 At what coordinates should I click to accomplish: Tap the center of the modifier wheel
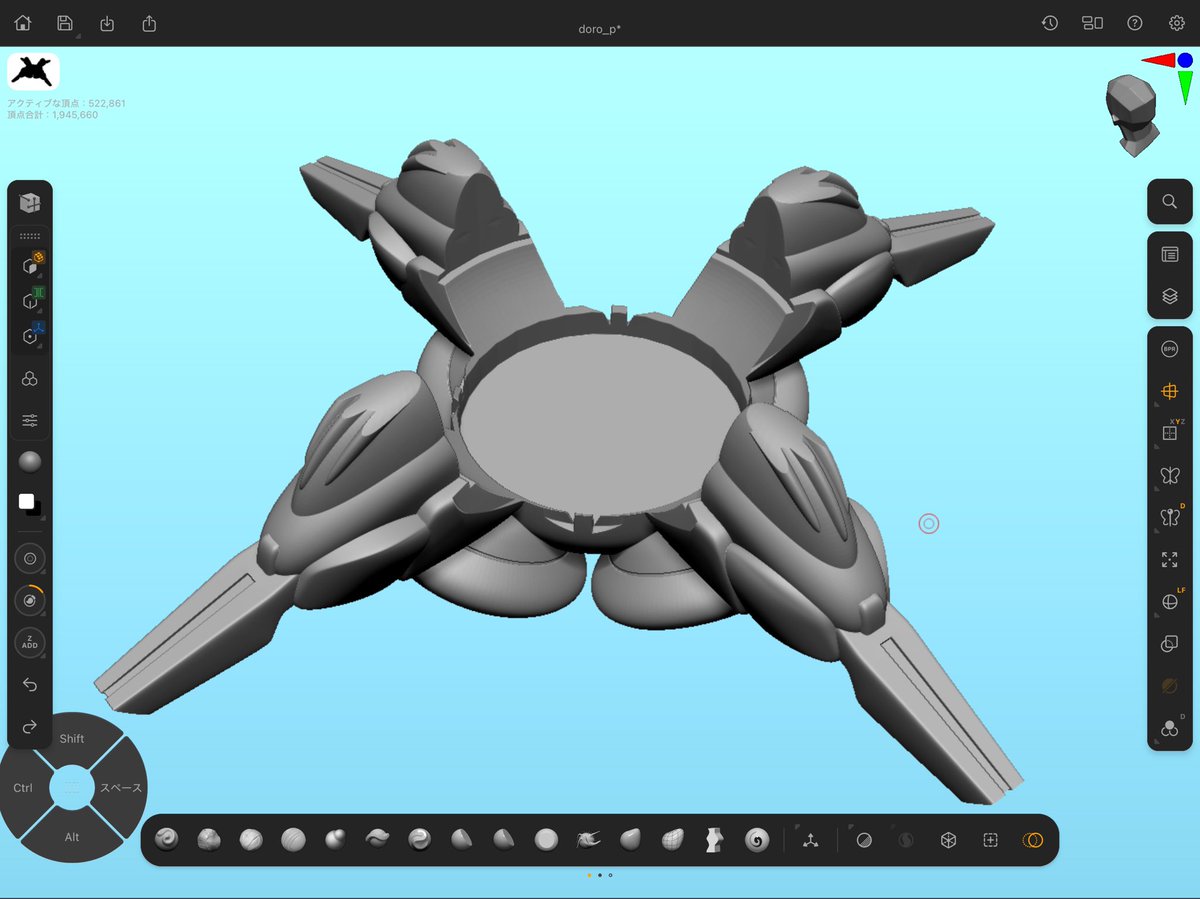(72, 788)
